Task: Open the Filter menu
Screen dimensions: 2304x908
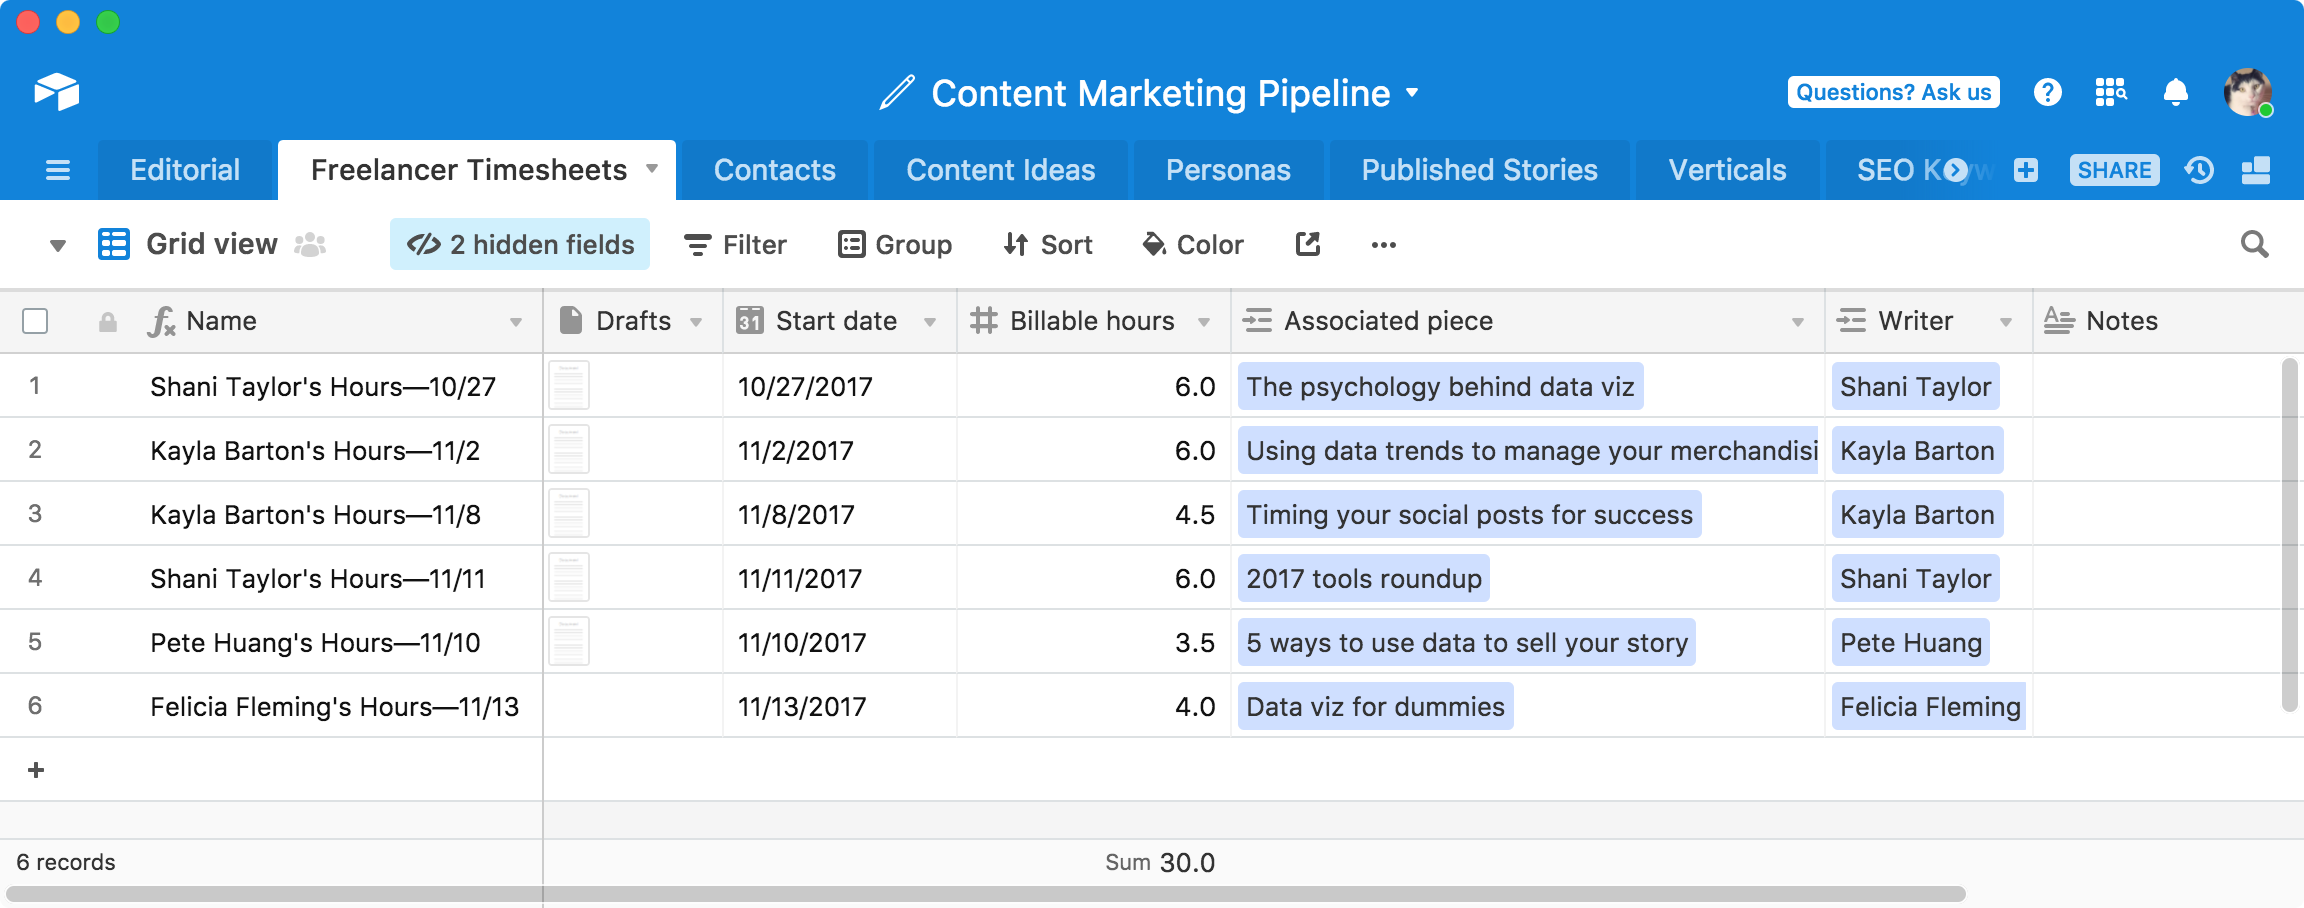Action: pyautogui.click(x=735, y=244)
